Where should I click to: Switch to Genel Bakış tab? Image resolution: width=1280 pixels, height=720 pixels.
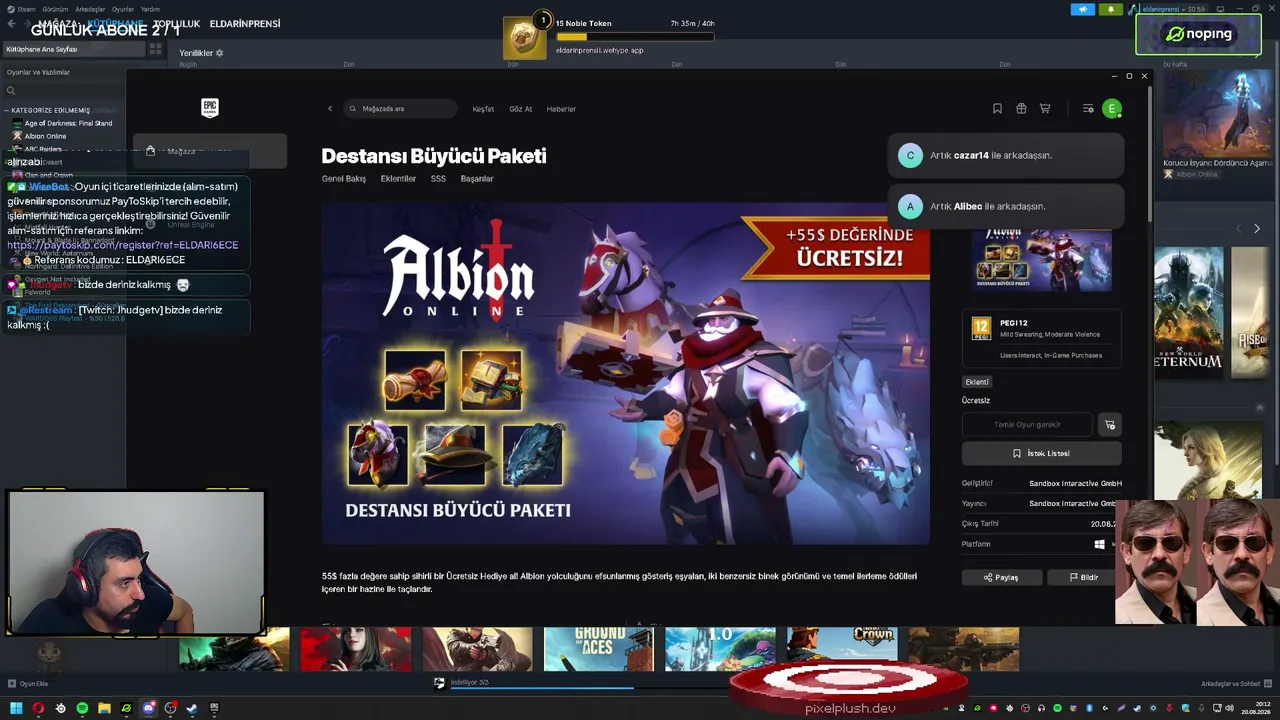coord(344,179)
